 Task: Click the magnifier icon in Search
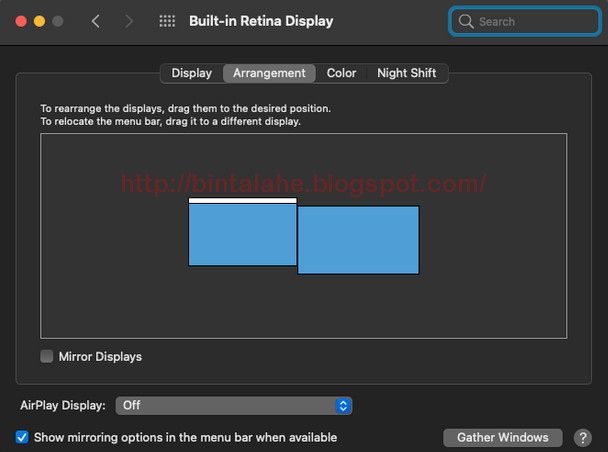coord(466,21)
